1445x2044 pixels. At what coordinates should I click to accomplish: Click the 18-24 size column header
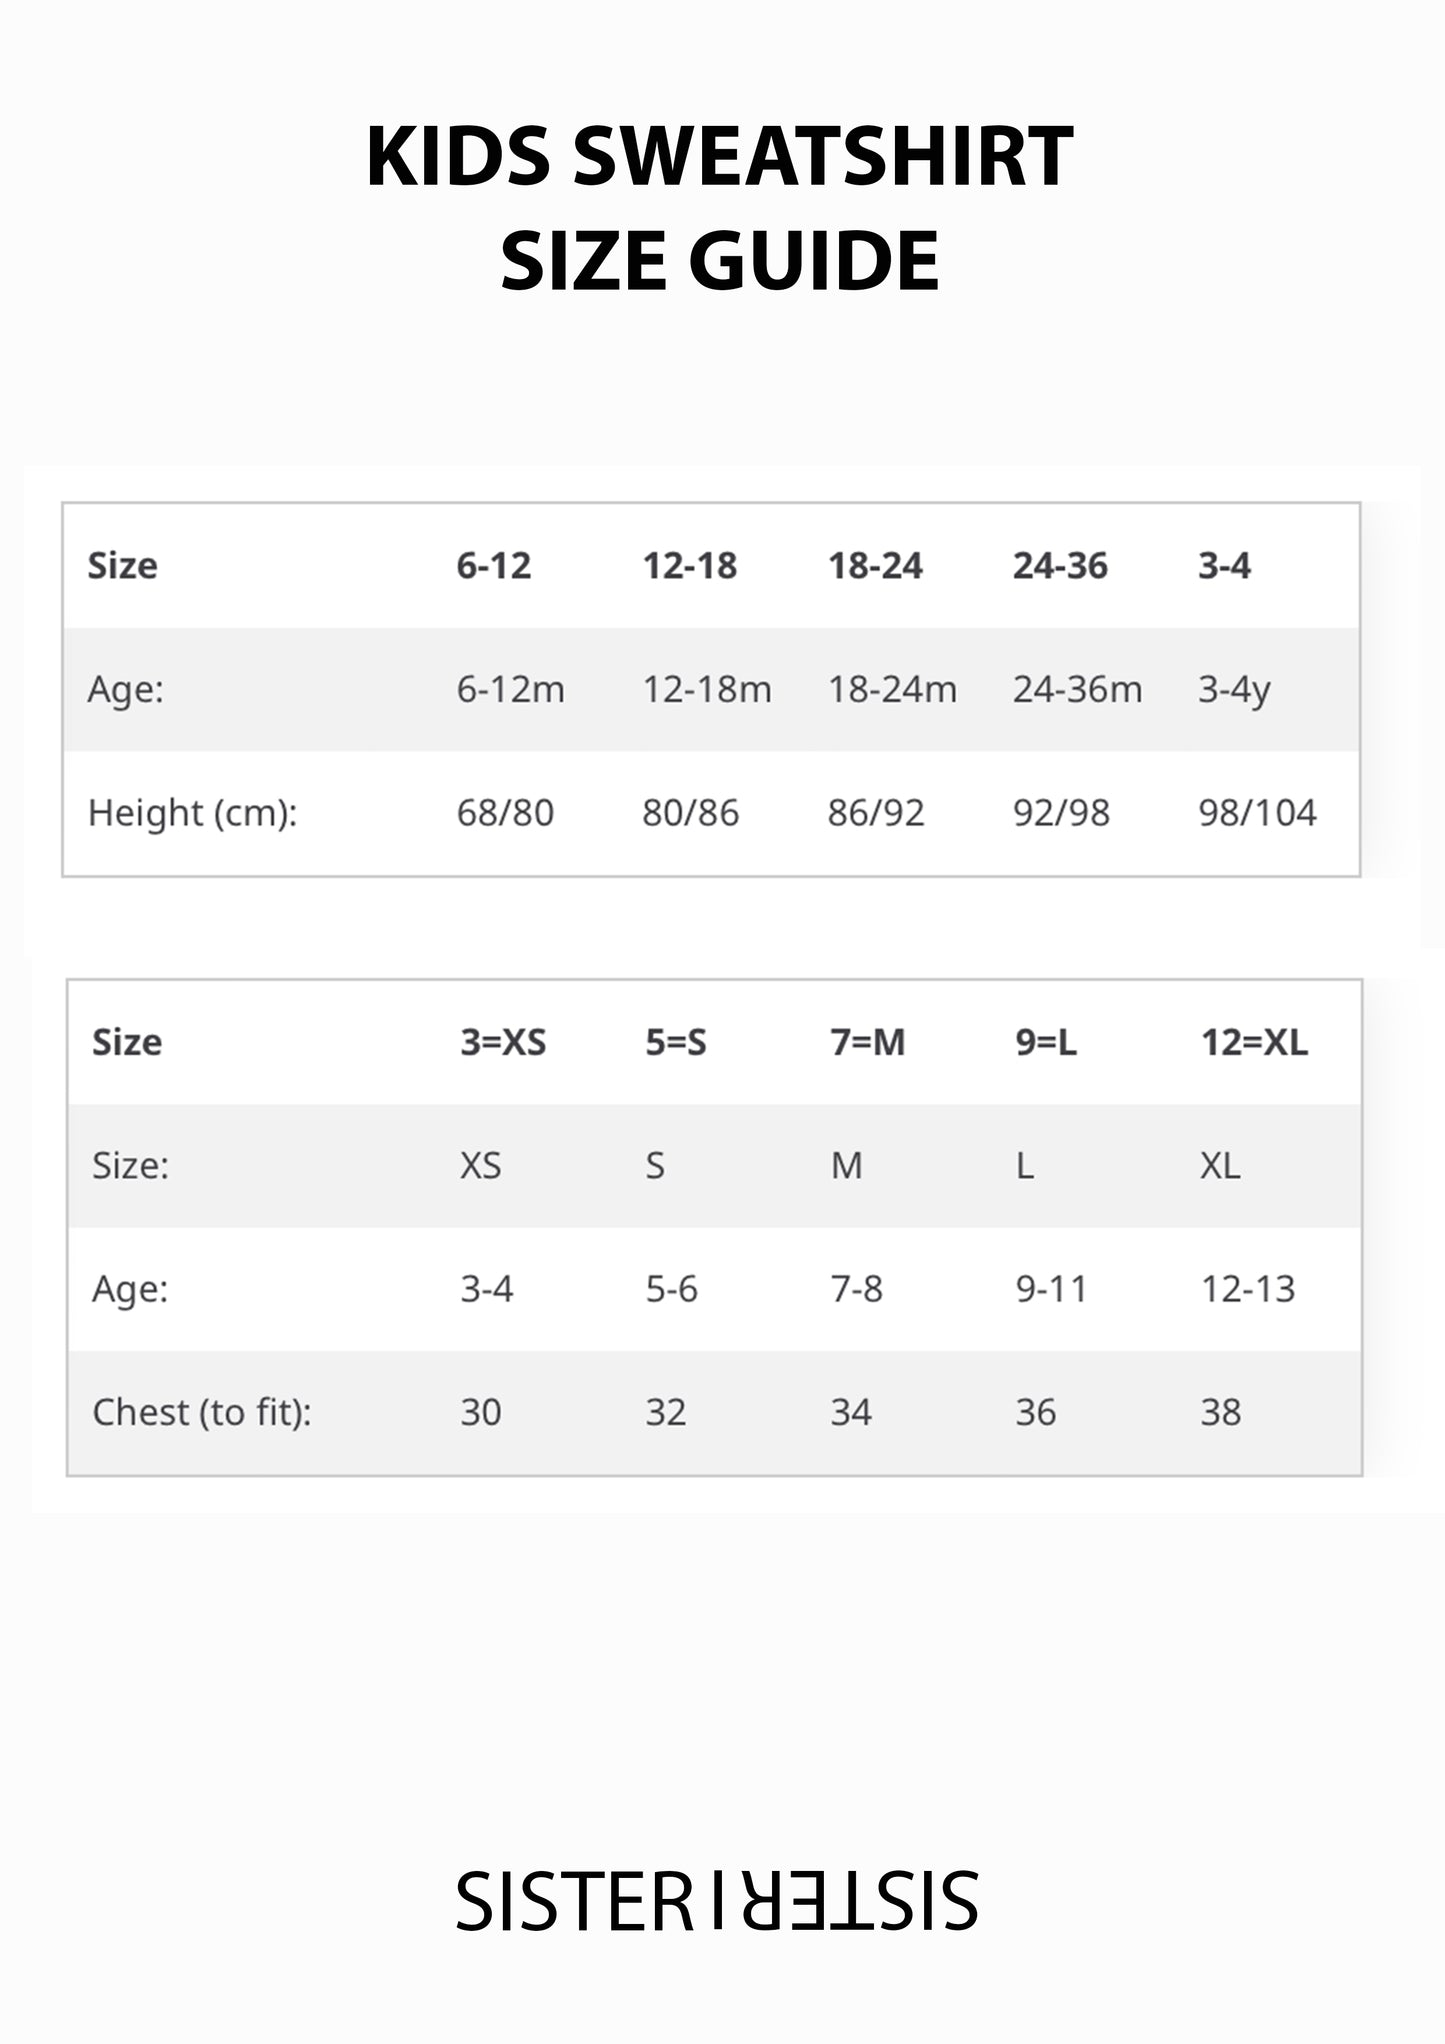[875, 566]
